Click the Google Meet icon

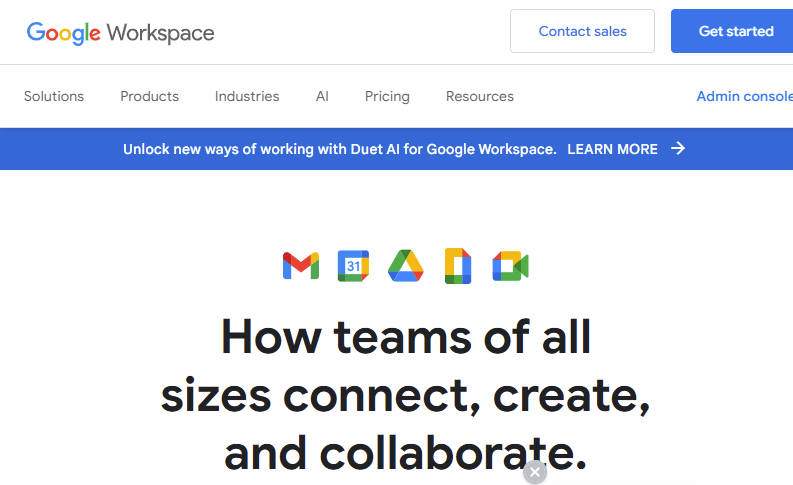point(510,266)
